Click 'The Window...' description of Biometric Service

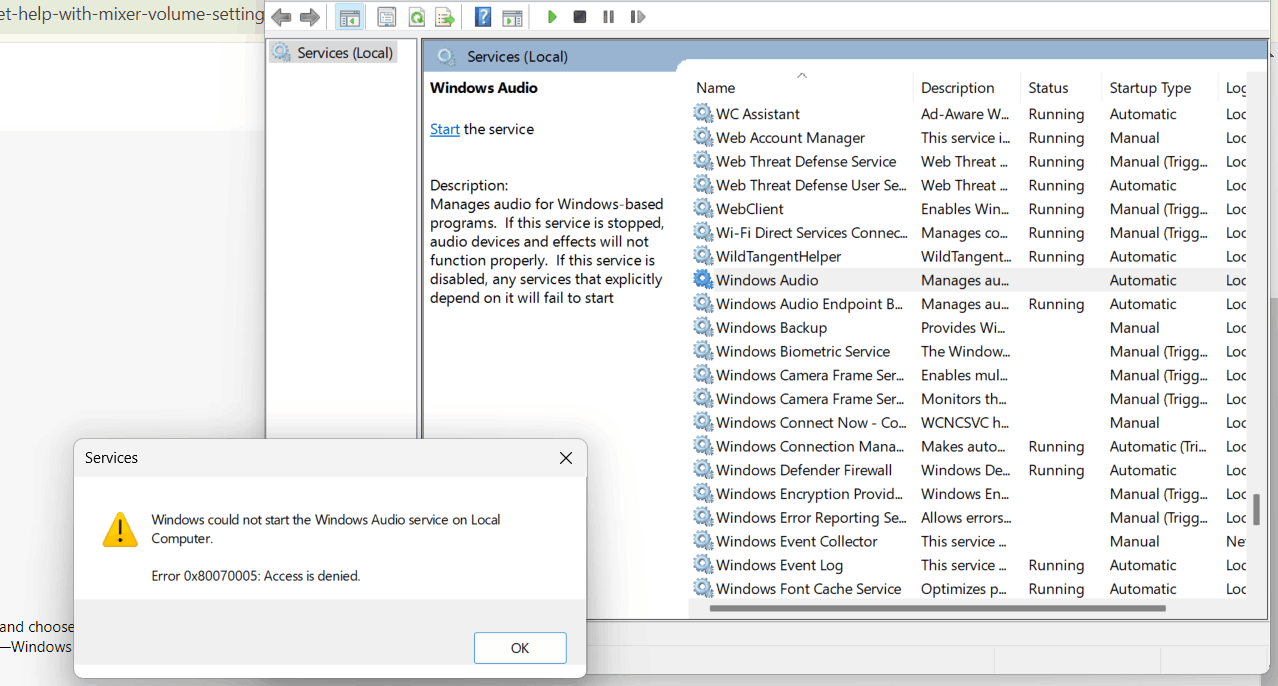pos(965,351)
